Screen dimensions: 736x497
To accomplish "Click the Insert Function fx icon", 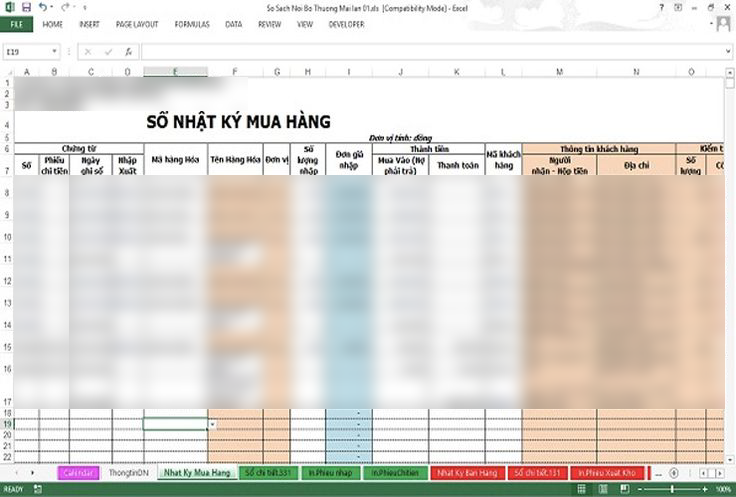I will (x=129, y=52).
